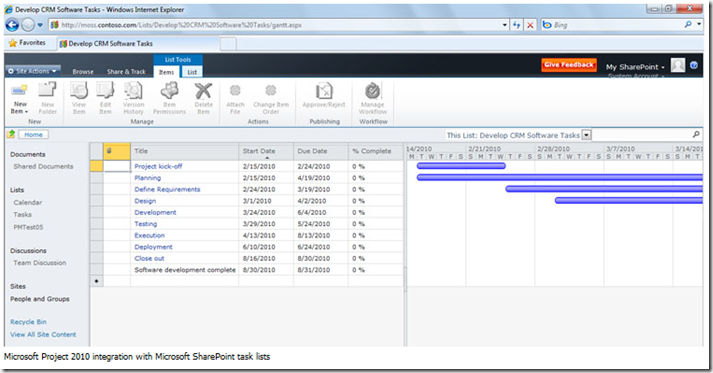The image size is (713, 373).
Task: Open Team Discussion in the sidebar
Action: [40, 263]
